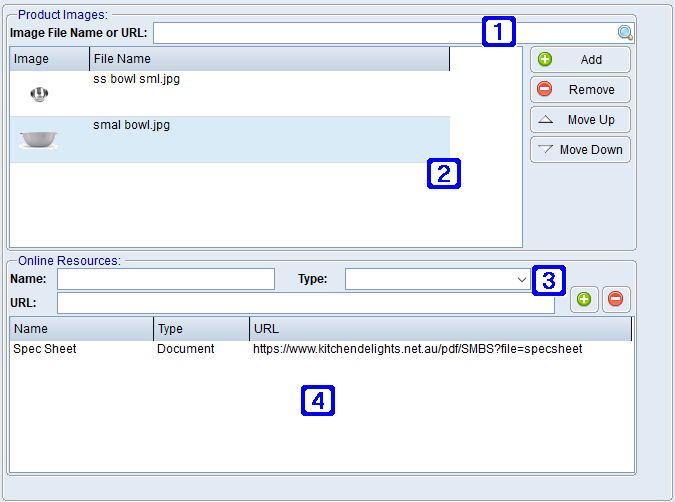The height and width of the screenshot is (502, 675).
Task: Click the File Name column header
Action: 268,59
